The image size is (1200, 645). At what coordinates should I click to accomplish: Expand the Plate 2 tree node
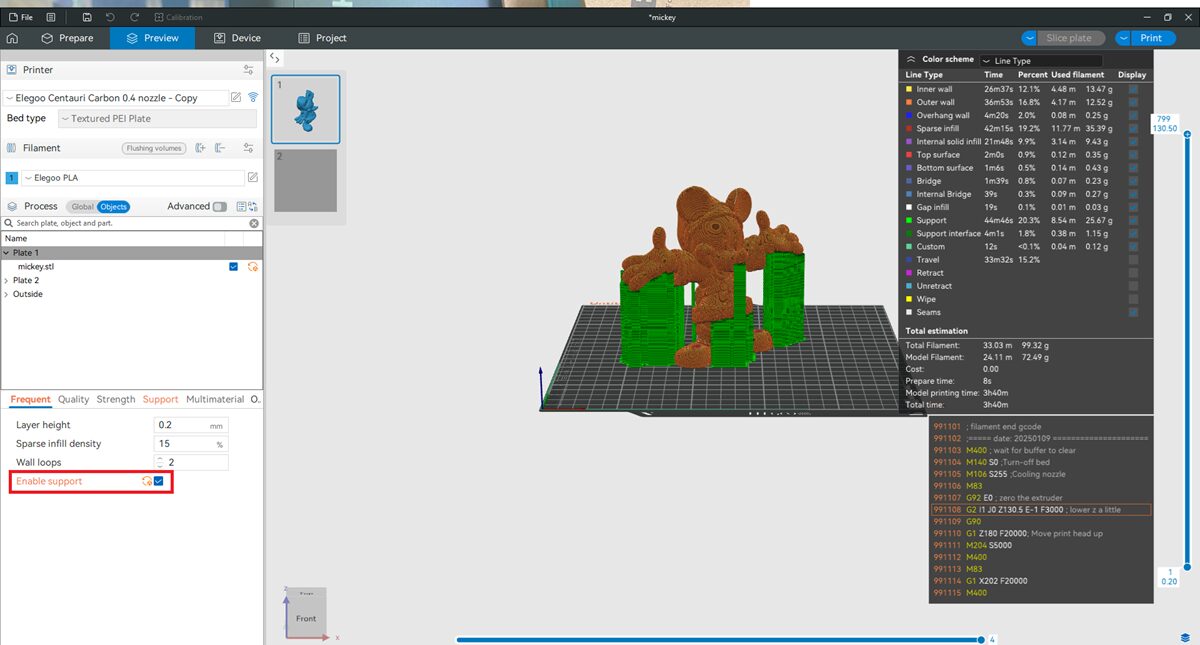click(6, 280)
